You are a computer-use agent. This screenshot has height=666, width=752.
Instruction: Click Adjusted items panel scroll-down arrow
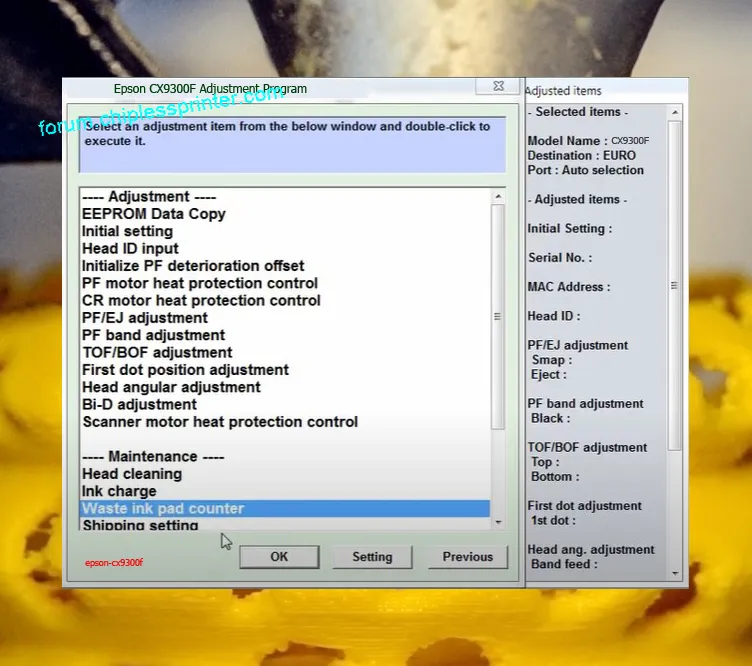point(675,573)
